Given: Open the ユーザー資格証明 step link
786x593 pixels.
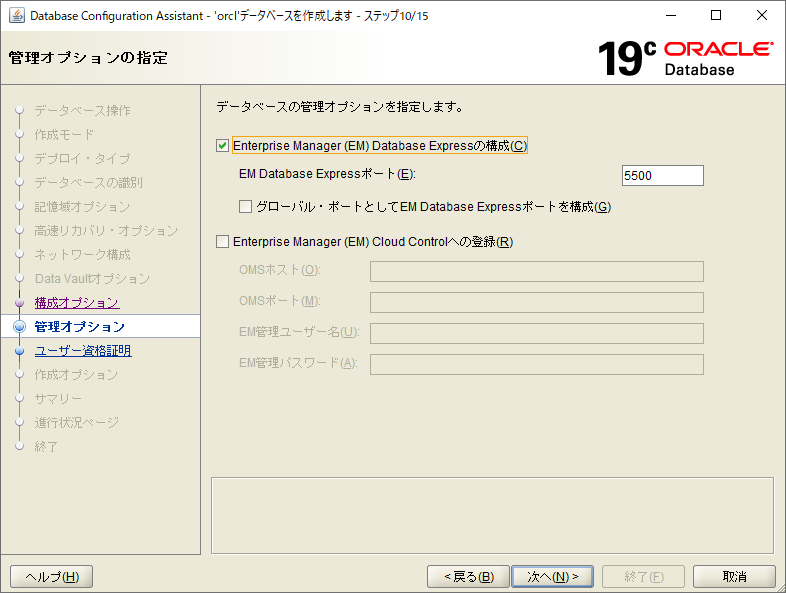Looking at the screenshot, I should coord(83,350).
